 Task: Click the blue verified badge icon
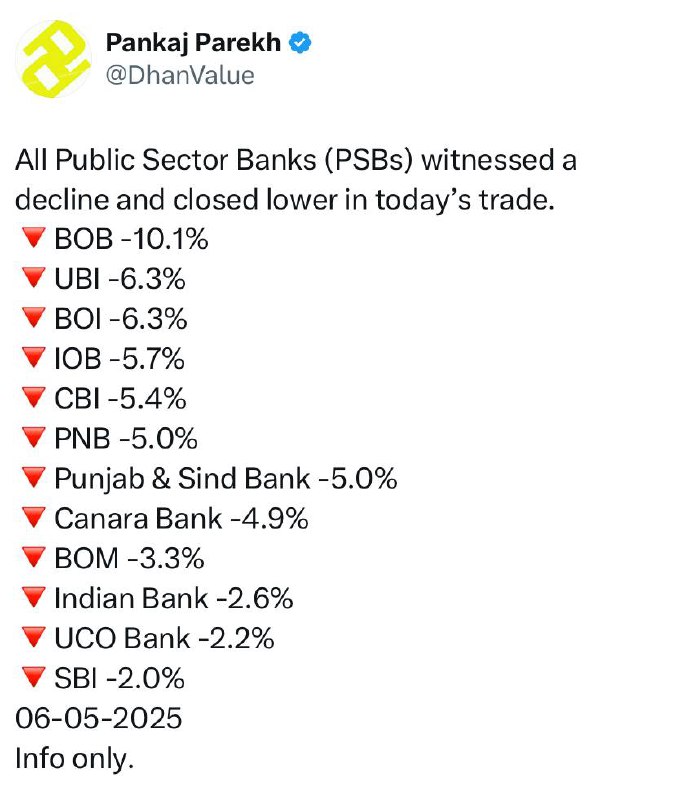(300, 42)
